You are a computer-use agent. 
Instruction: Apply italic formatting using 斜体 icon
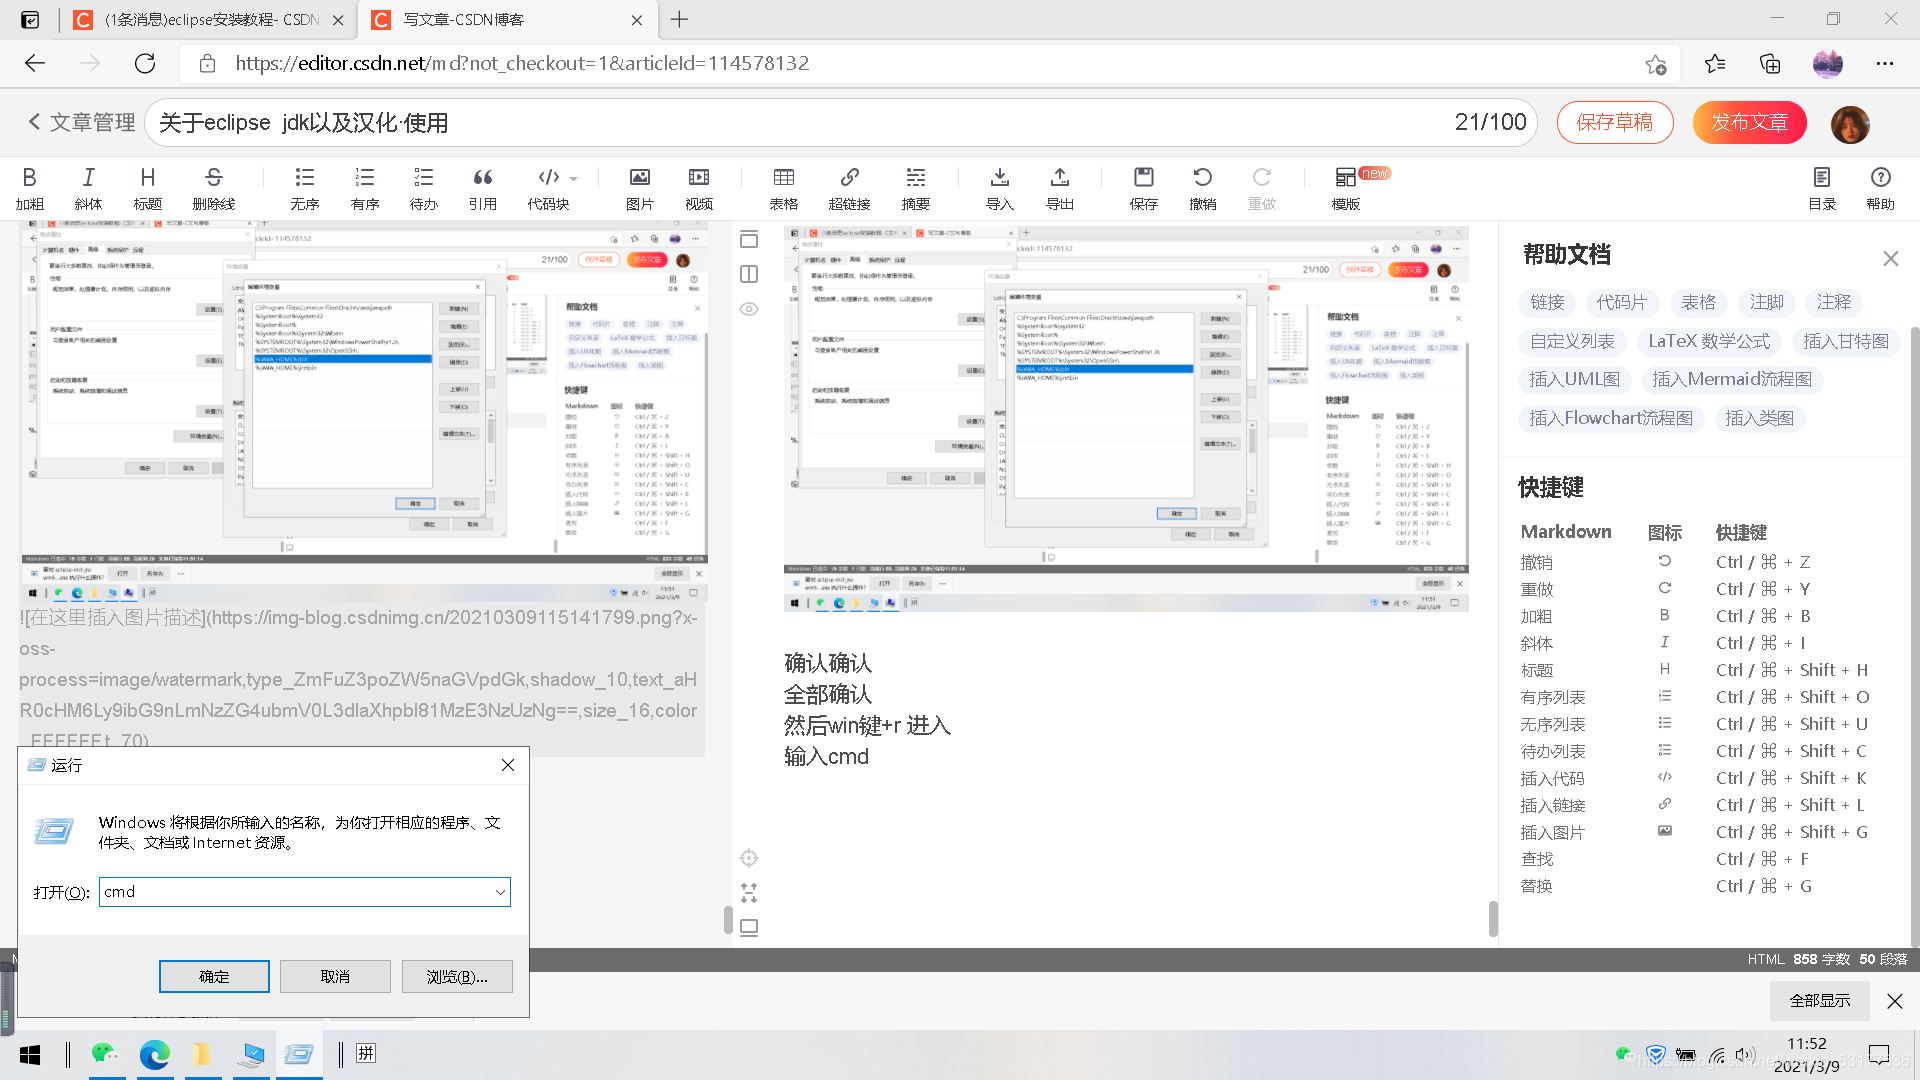pos(88,188)
